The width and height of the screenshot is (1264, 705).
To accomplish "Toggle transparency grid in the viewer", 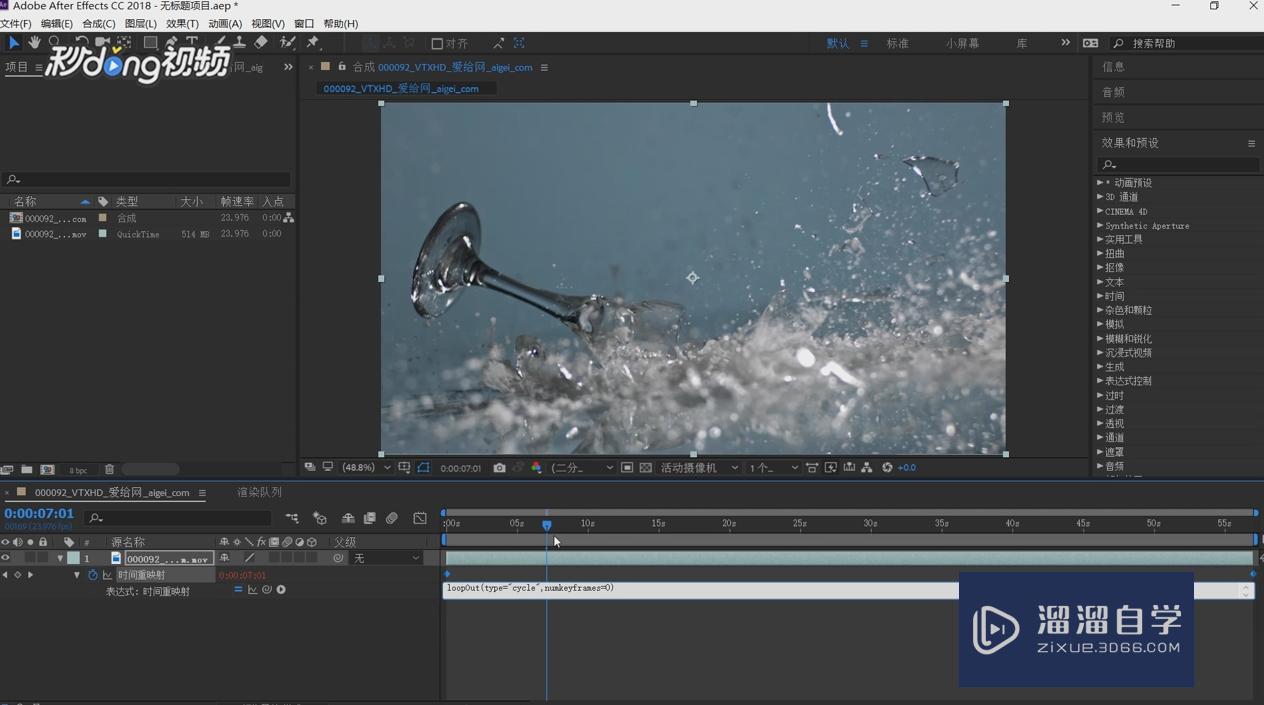I will point(646,468).
